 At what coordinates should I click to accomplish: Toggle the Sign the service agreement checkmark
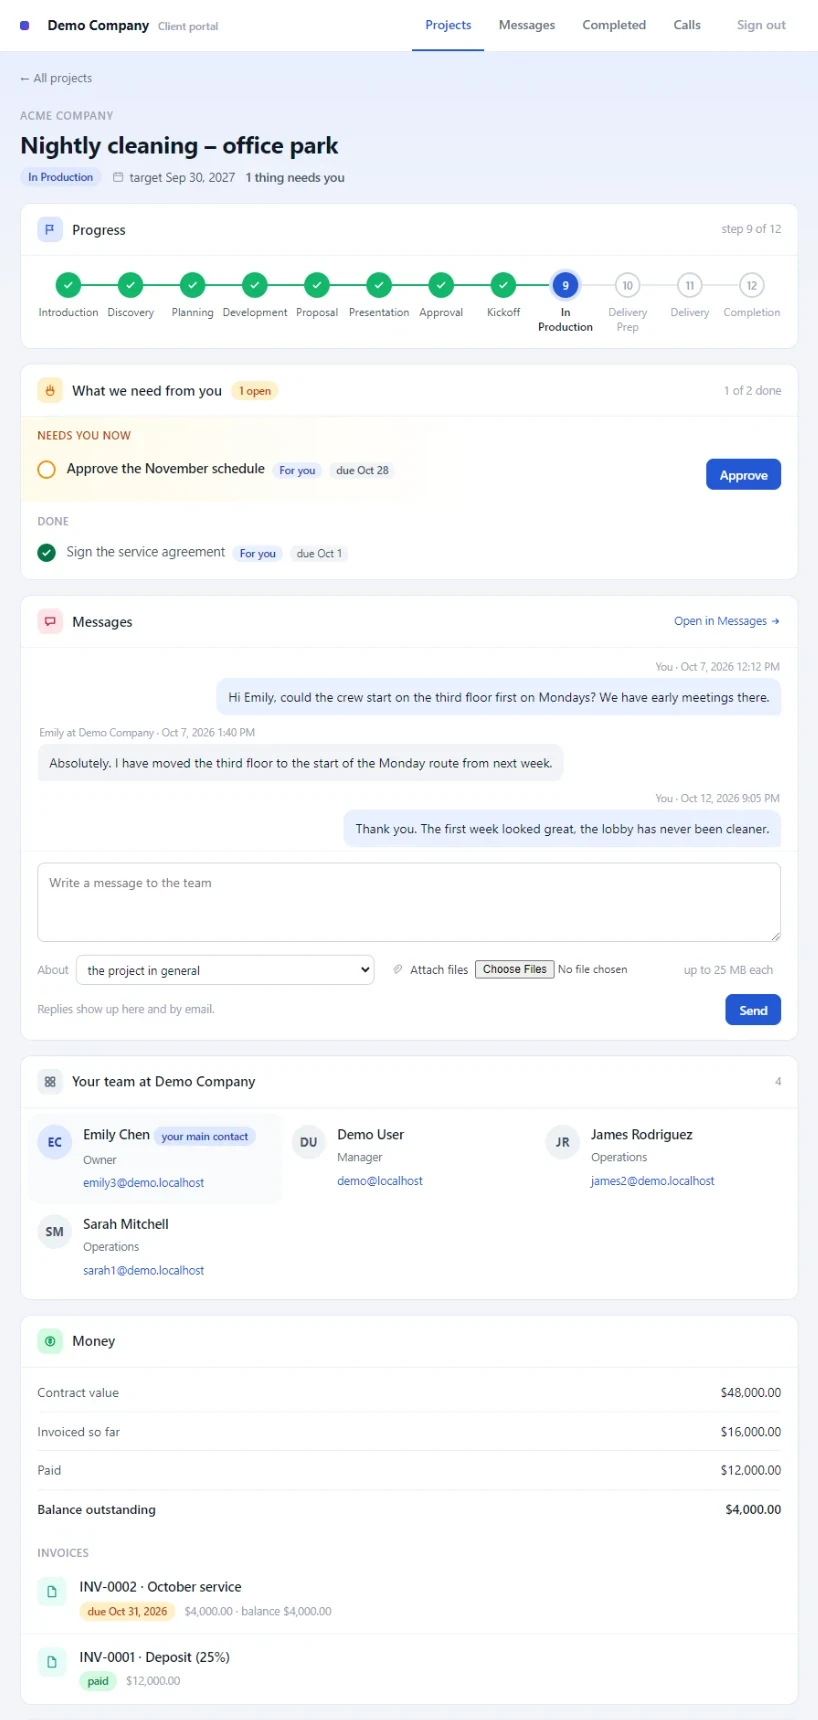coord(46,553)
